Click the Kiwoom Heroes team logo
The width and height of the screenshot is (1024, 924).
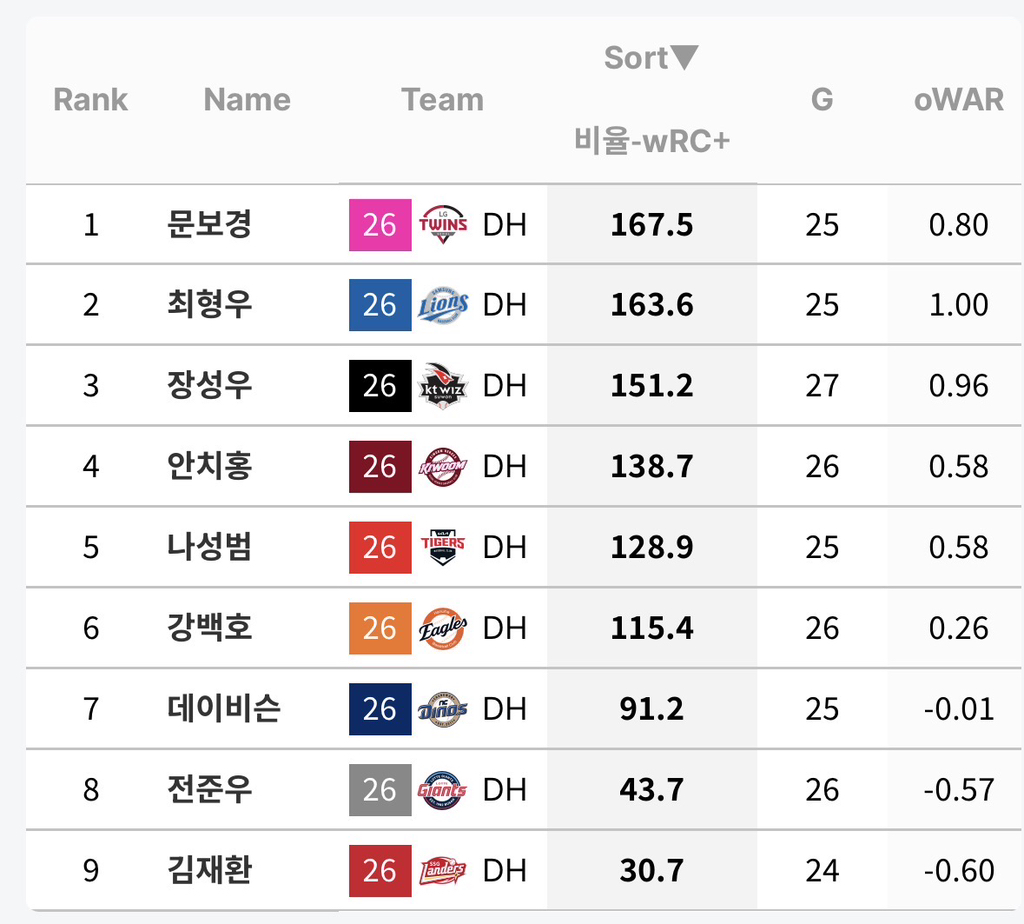coord(443,467)
